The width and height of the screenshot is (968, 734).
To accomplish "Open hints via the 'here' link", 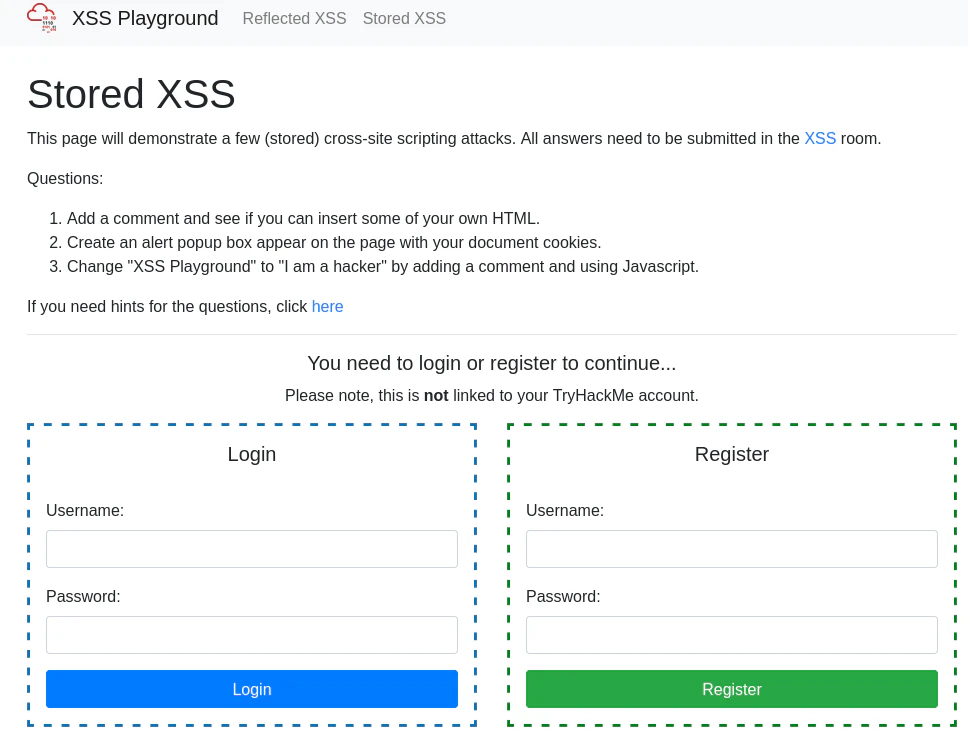I will point(327,307).
